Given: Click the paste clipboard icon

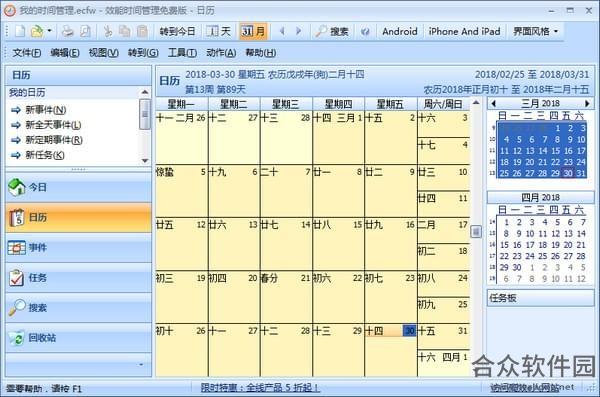Looking at the screenshot, I should click(142, 31).
